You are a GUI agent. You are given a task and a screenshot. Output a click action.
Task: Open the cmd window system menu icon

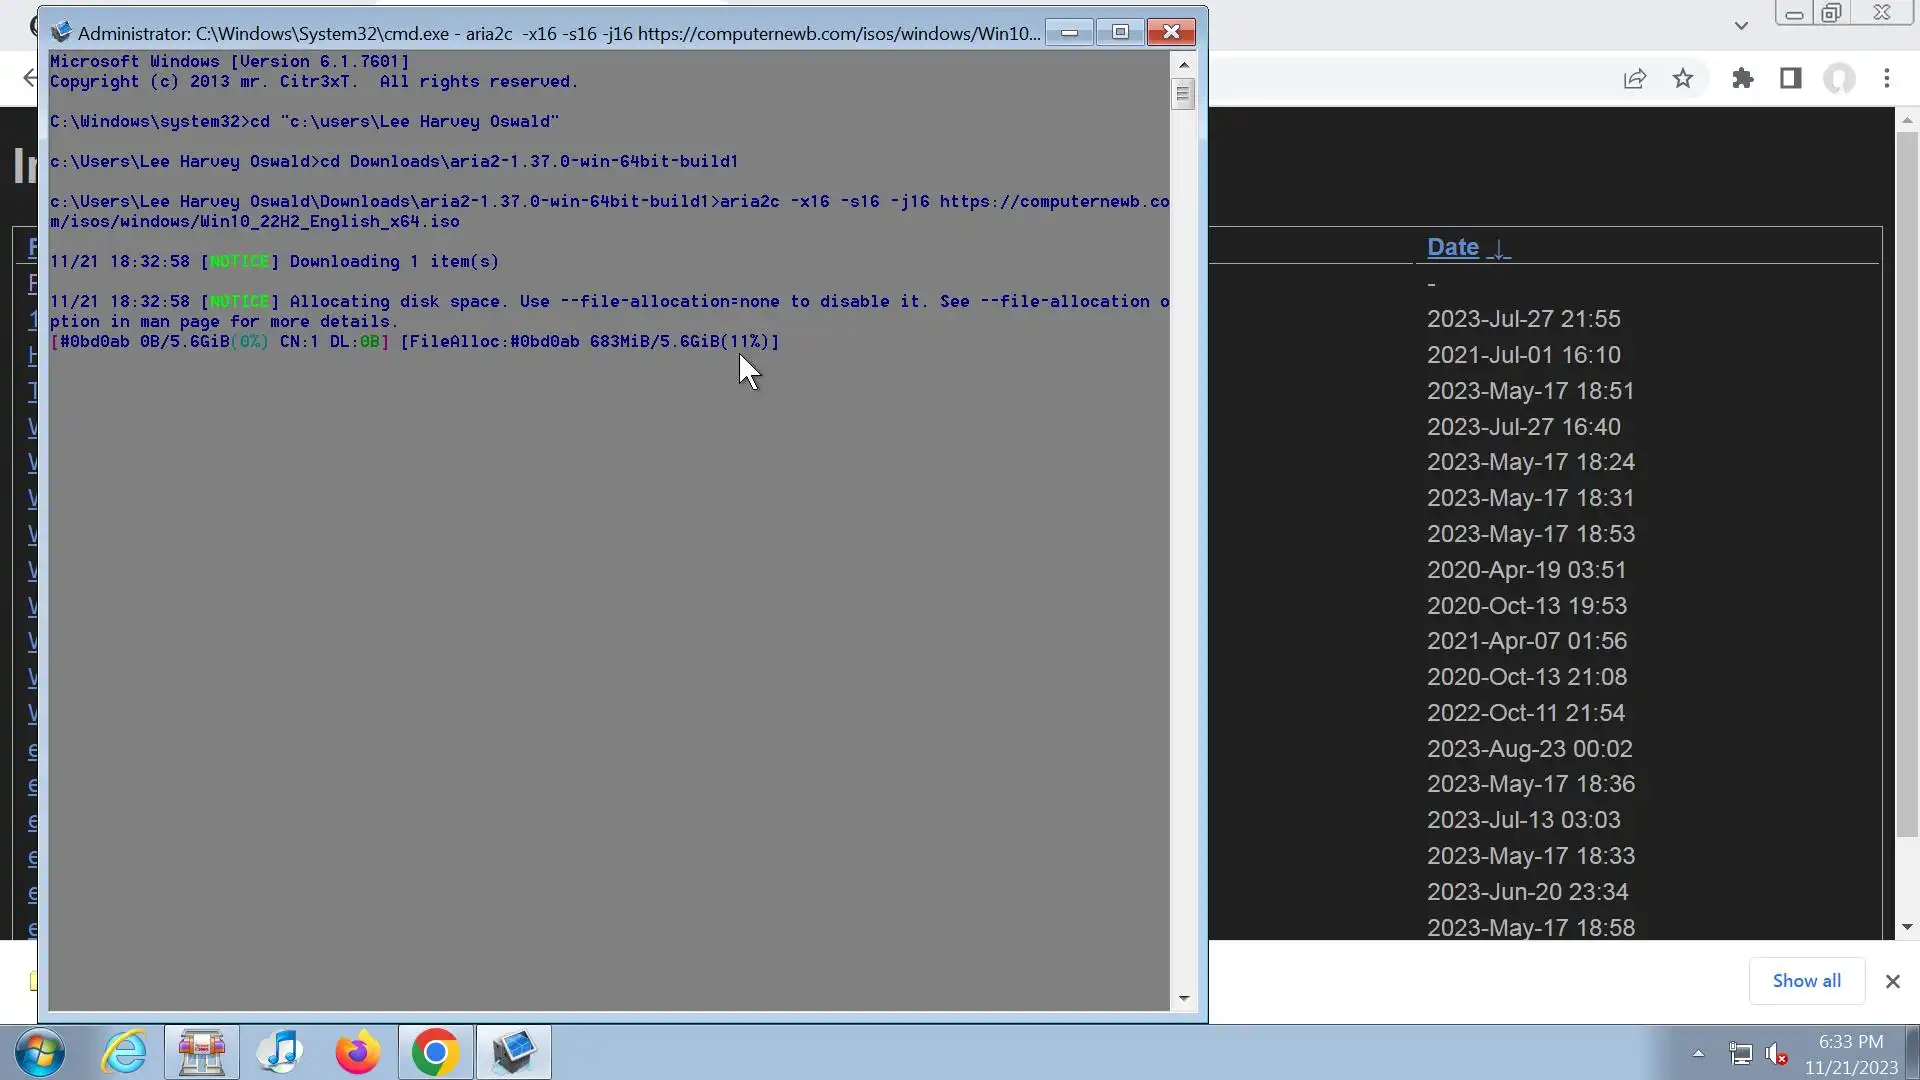[x=61, y=32]
